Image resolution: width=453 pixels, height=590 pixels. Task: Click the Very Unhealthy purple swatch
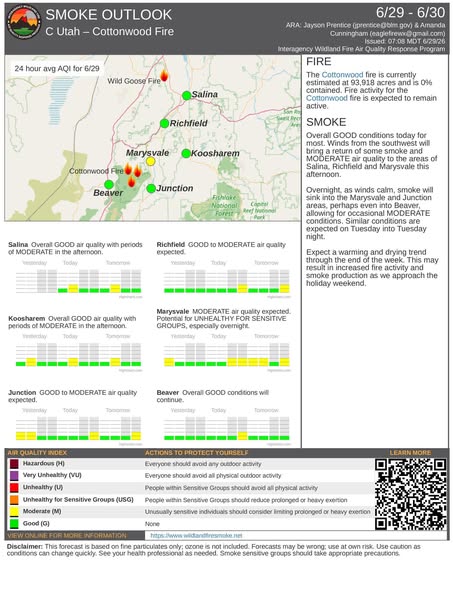click(14, 475)
